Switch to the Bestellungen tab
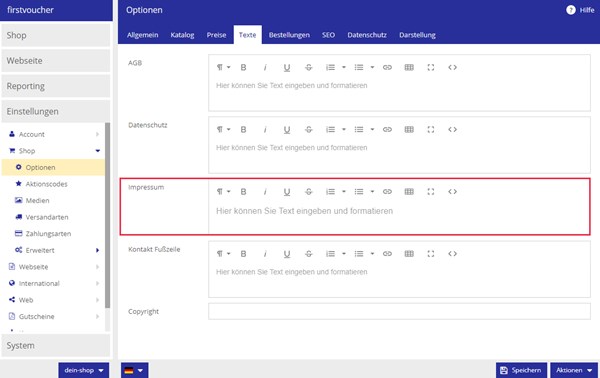 pyautogui.click(x=289, y=35)
